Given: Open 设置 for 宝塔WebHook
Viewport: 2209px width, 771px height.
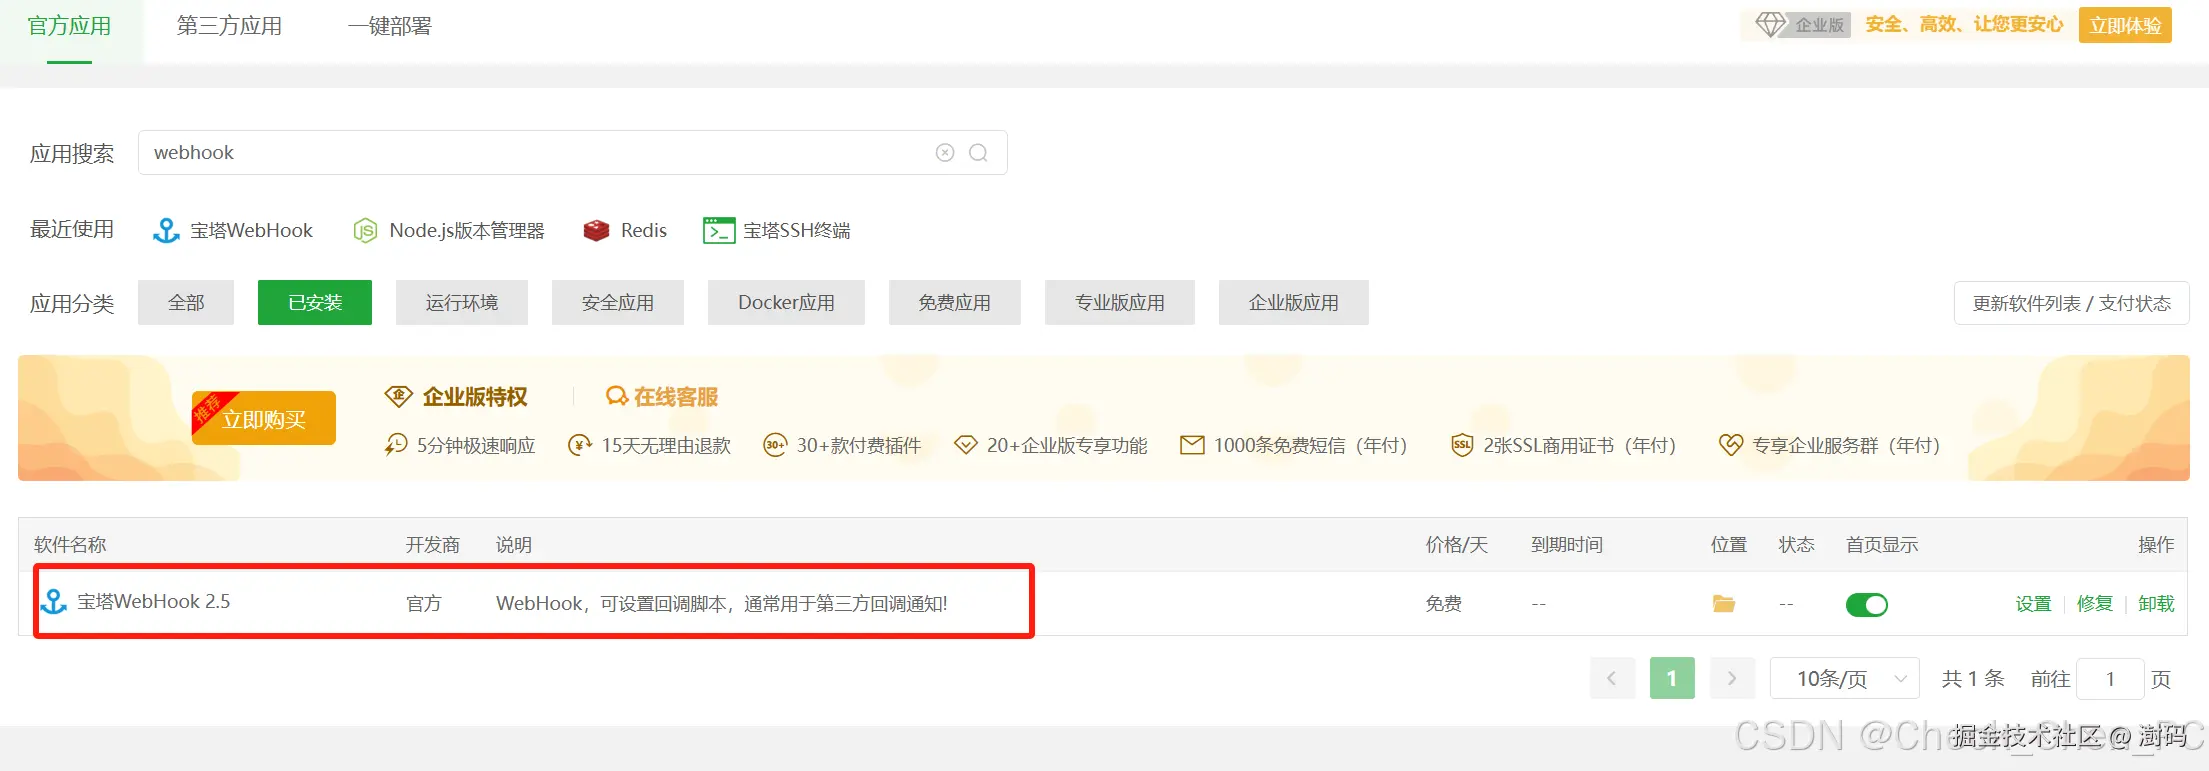Looking at the screenshot, I should [x=2033, y=604].
